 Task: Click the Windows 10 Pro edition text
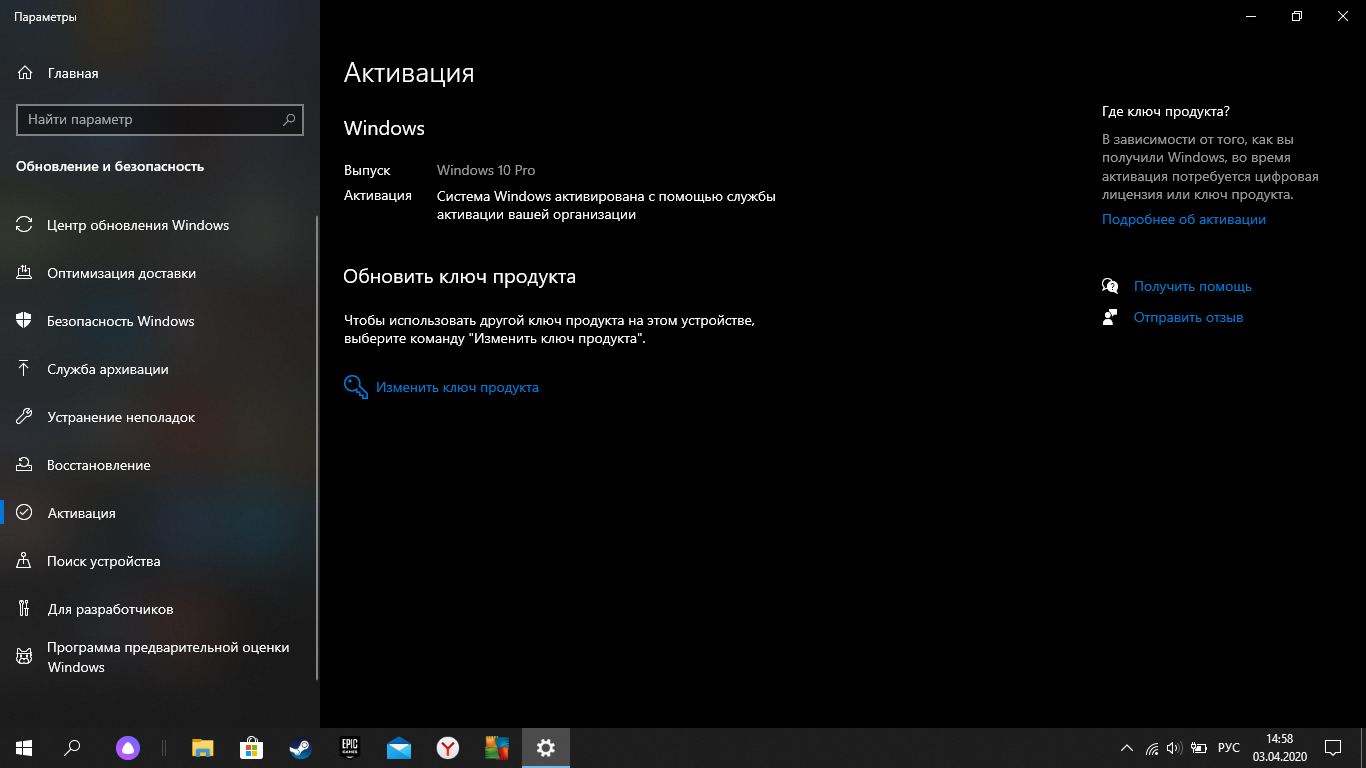click(486, 170)
